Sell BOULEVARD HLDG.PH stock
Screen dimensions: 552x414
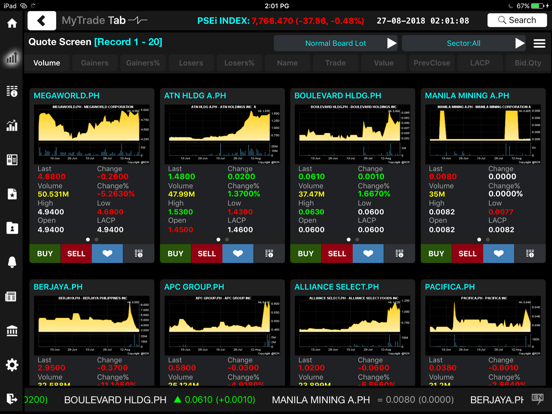pyautogui.click(x=337, y=253)
